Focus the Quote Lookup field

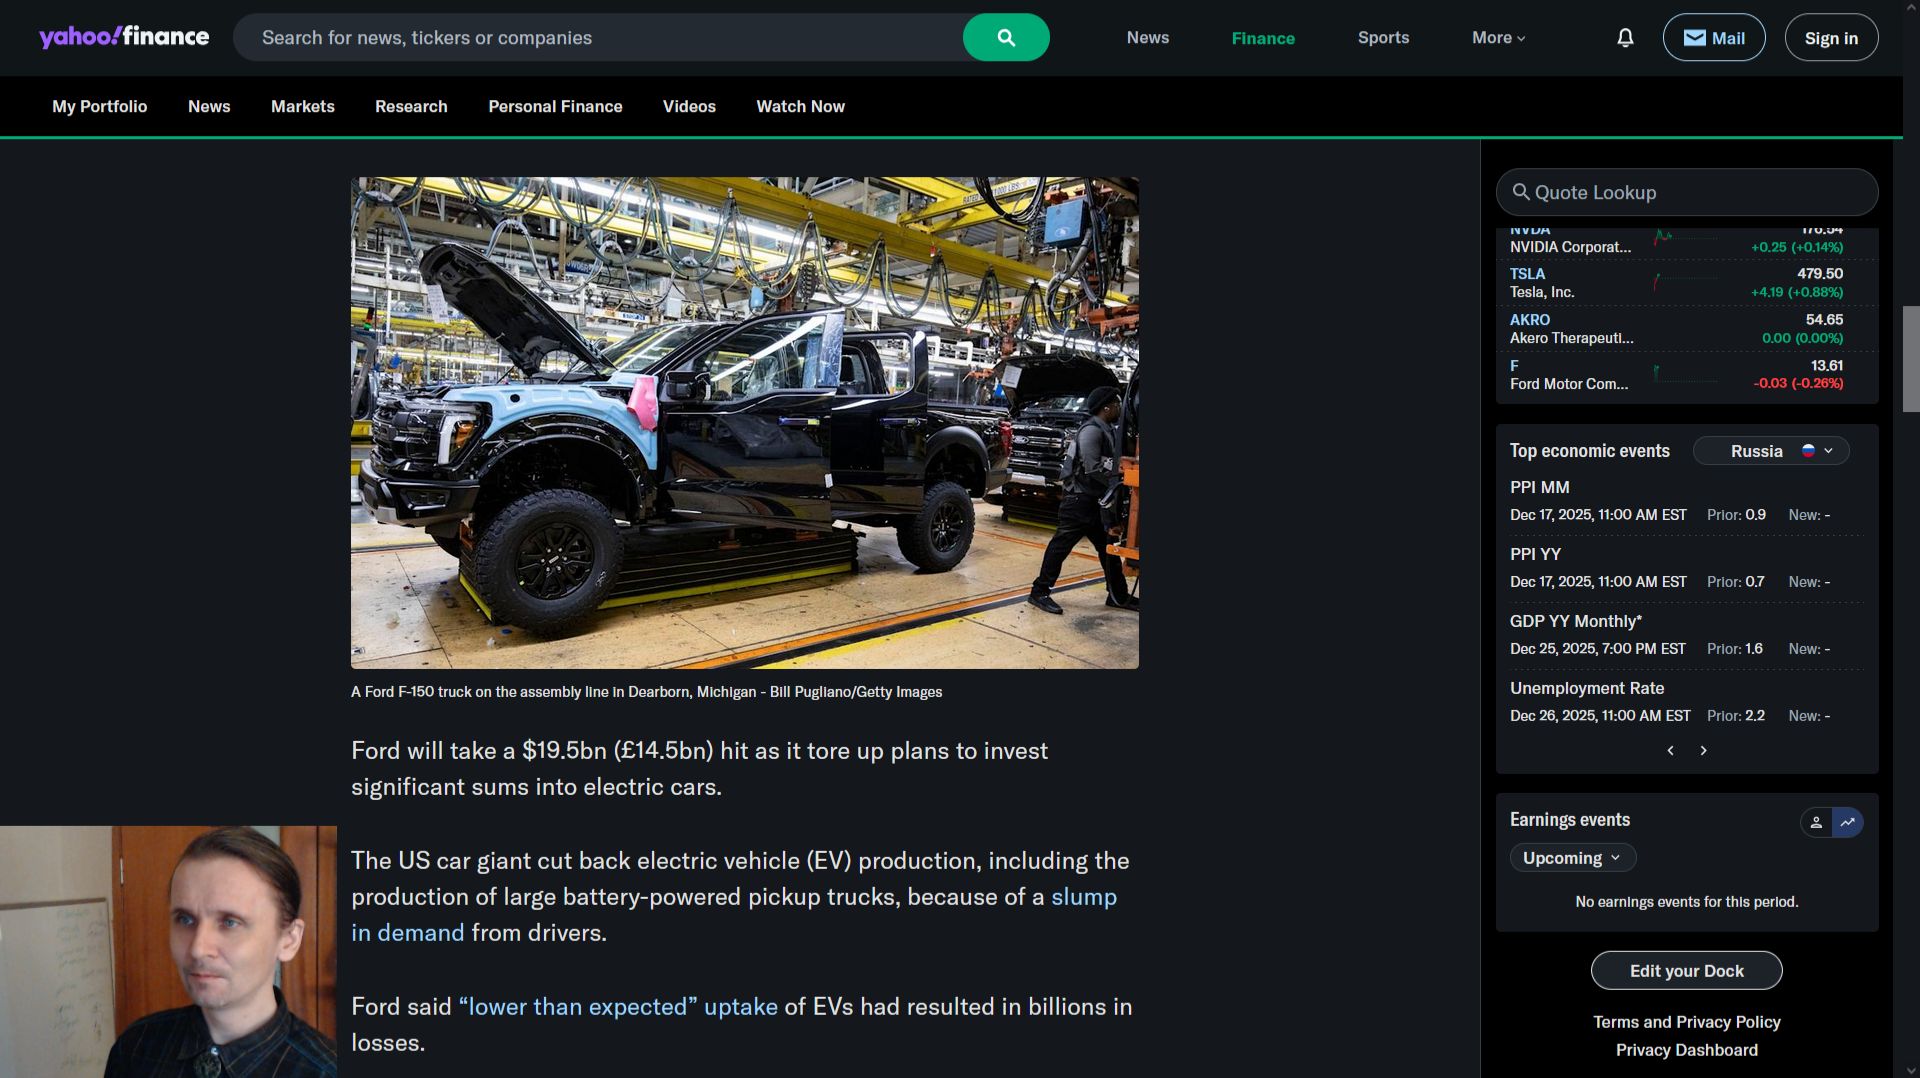tap(1687, 192)
